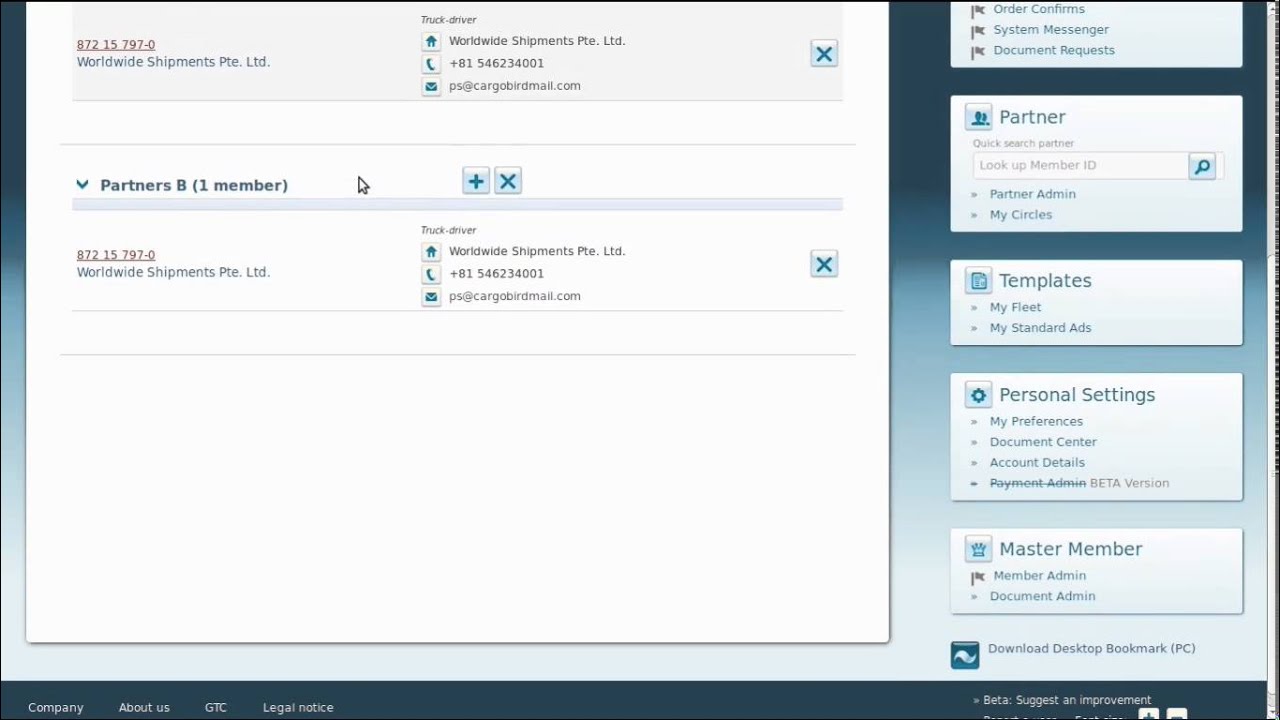Open My Preferences
The image size is (1280, 720).
[1036, 422]
